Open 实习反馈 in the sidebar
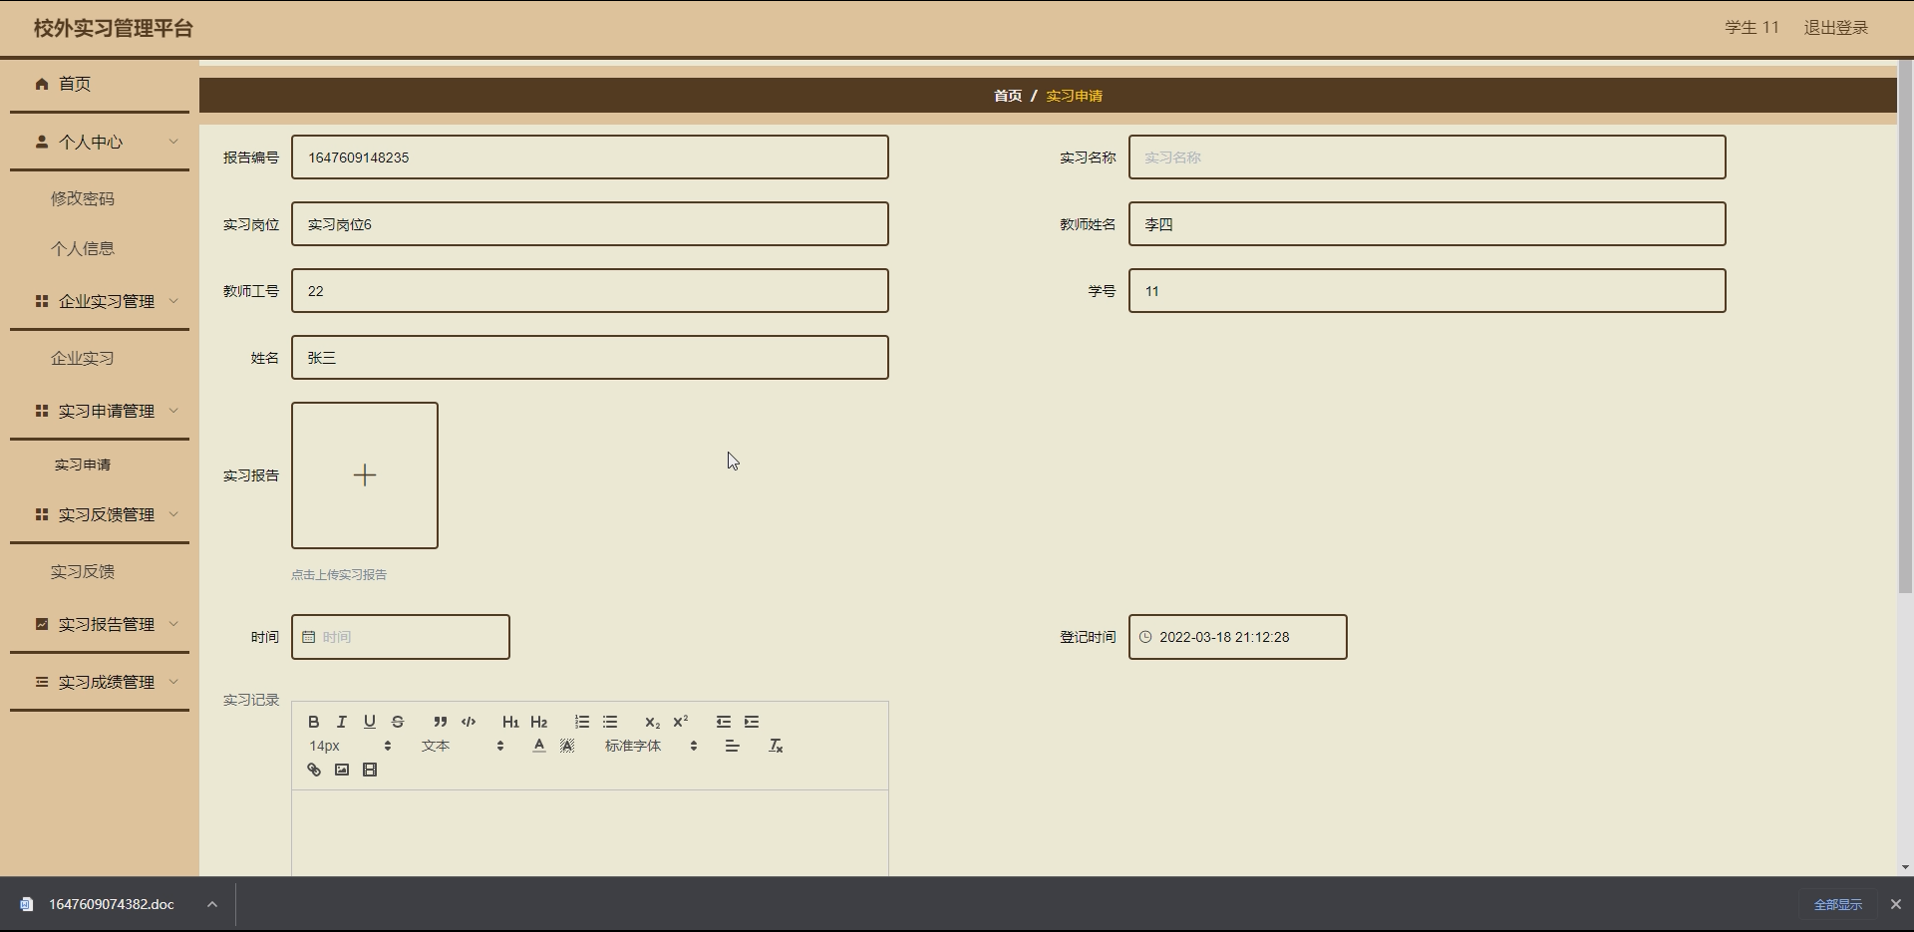The image size is (1914, 932). 83,571
